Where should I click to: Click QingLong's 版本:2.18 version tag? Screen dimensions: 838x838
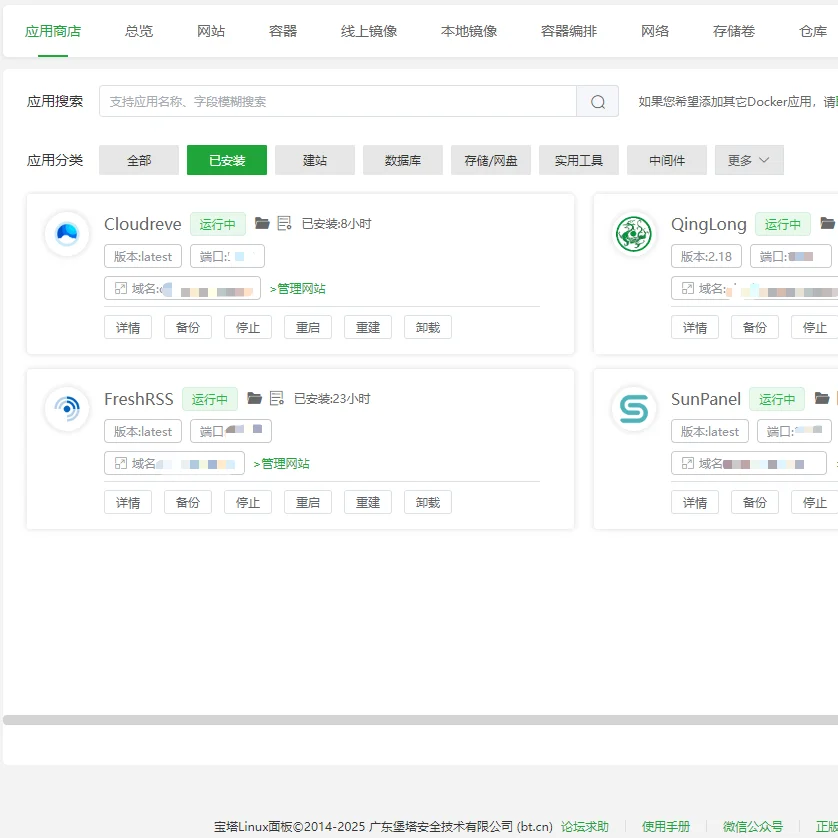[706, 256]
